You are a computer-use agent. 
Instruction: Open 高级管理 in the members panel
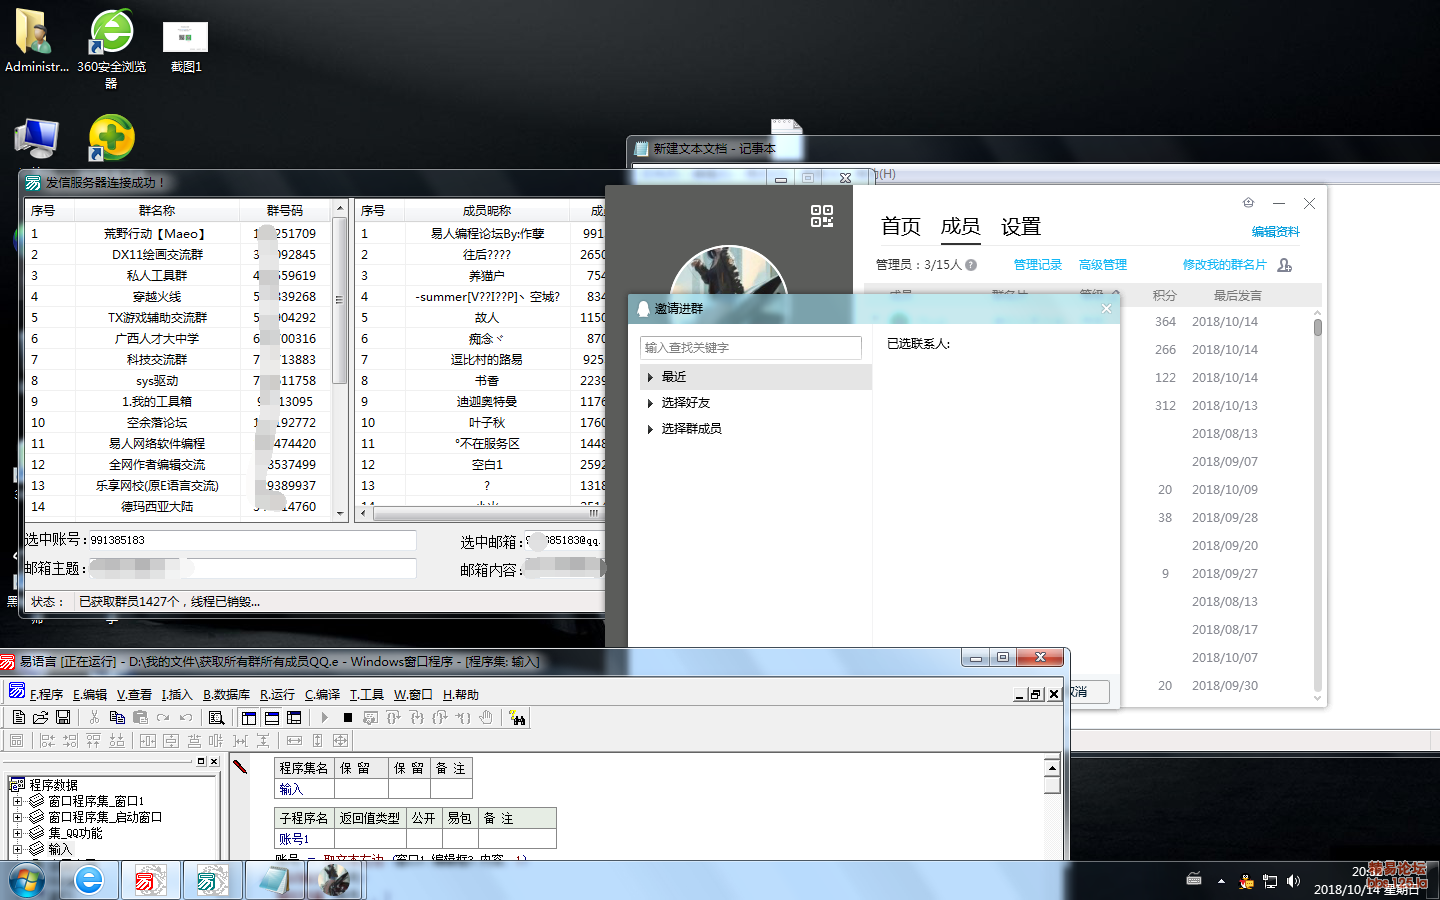(1102, 265)
